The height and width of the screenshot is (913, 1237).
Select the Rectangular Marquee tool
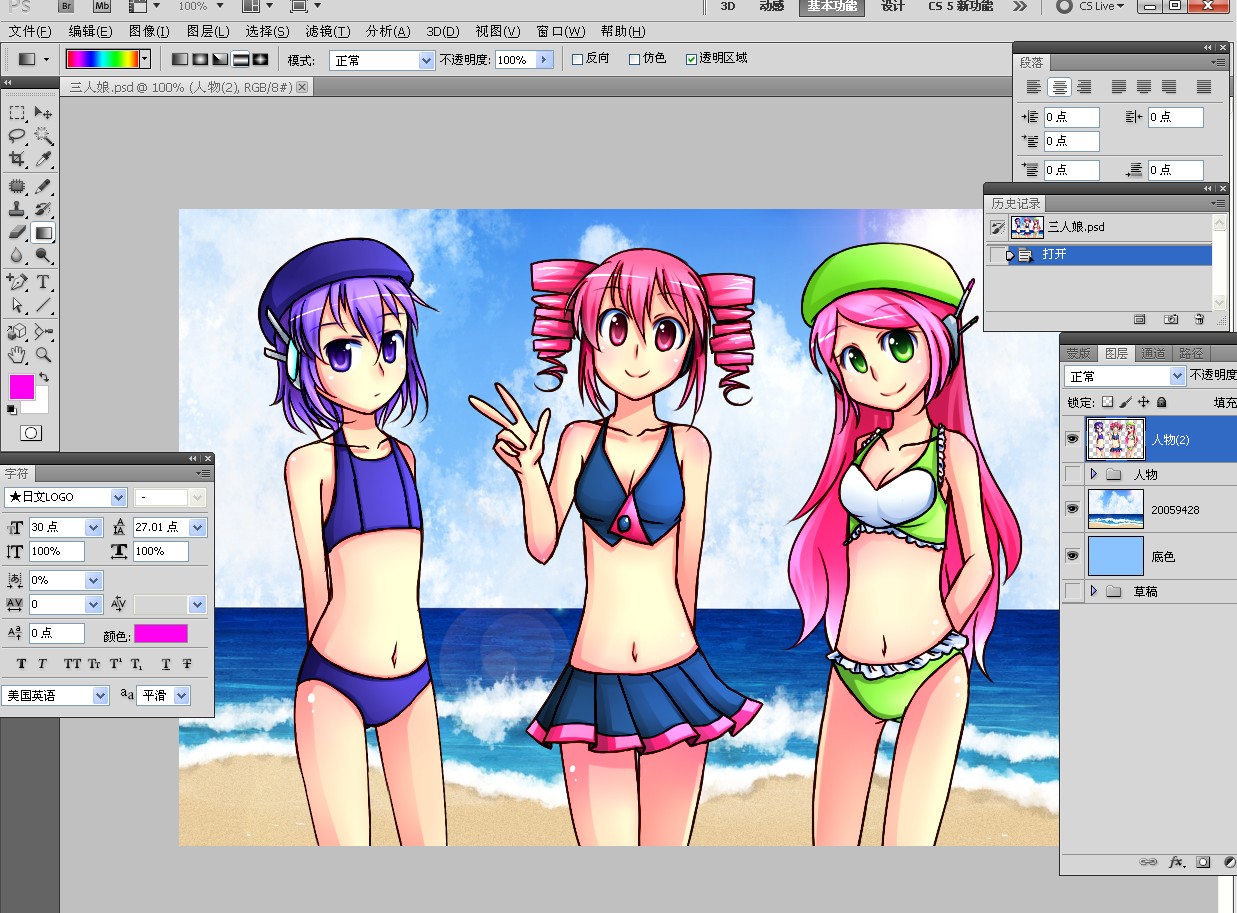coord(17,112)
